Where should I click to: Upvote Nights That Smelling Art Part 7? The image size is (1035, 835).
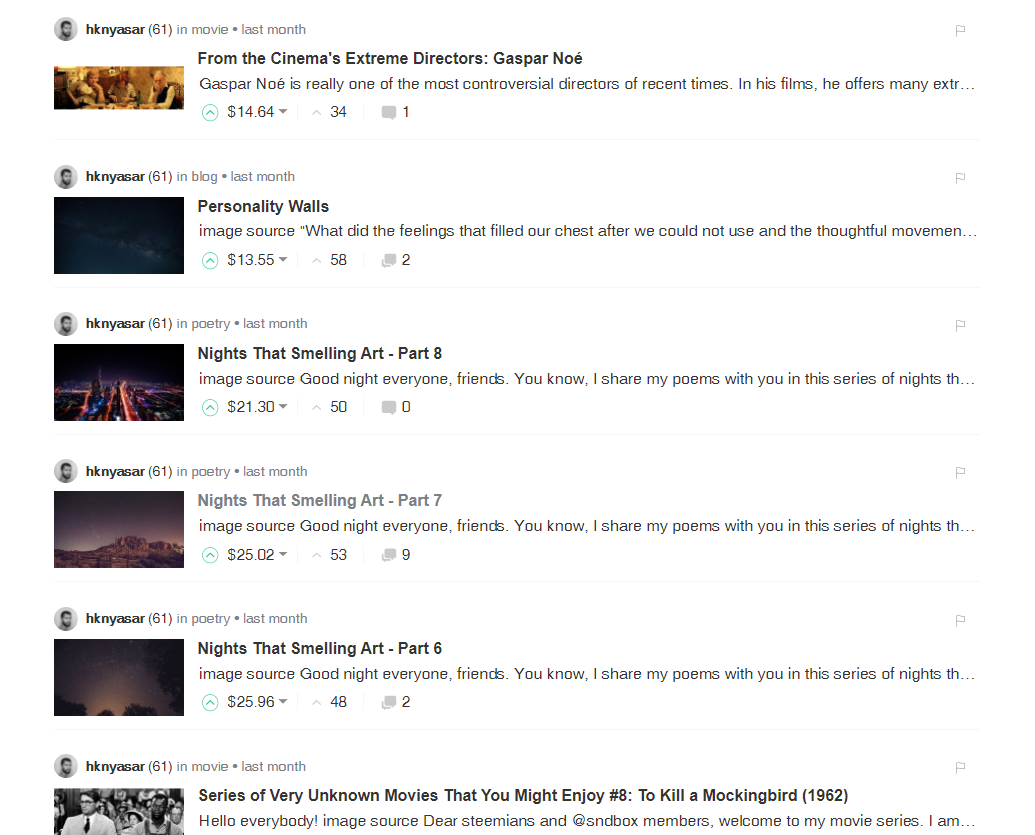(x=210, y=555)
